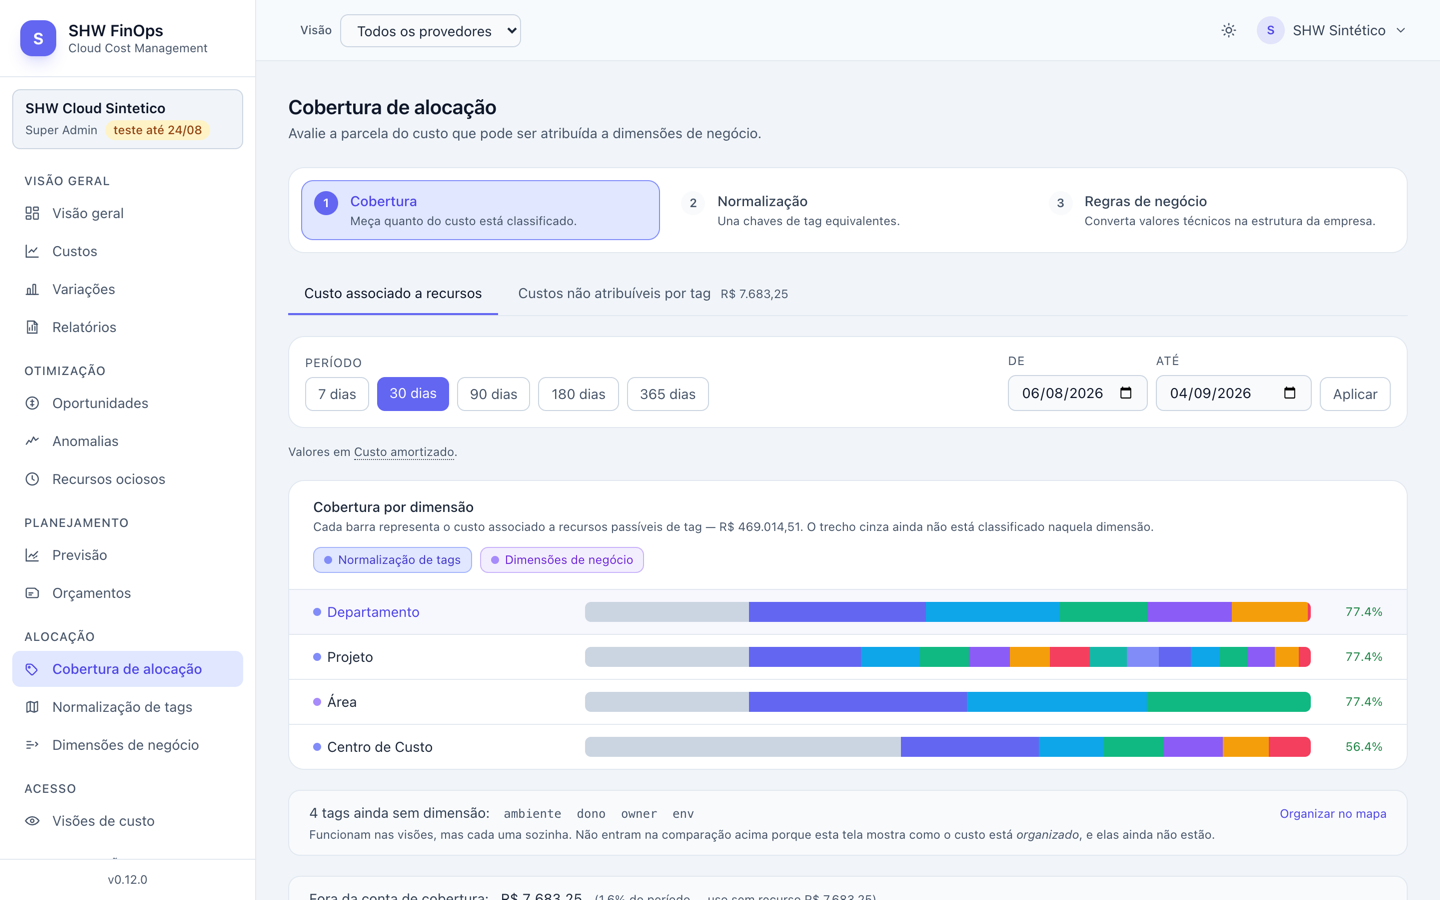This screenshot has width=1440, height=900.
Task: Click the Dimensões de negócio icon
Action: pyautogui.click(x=32, y=745)
